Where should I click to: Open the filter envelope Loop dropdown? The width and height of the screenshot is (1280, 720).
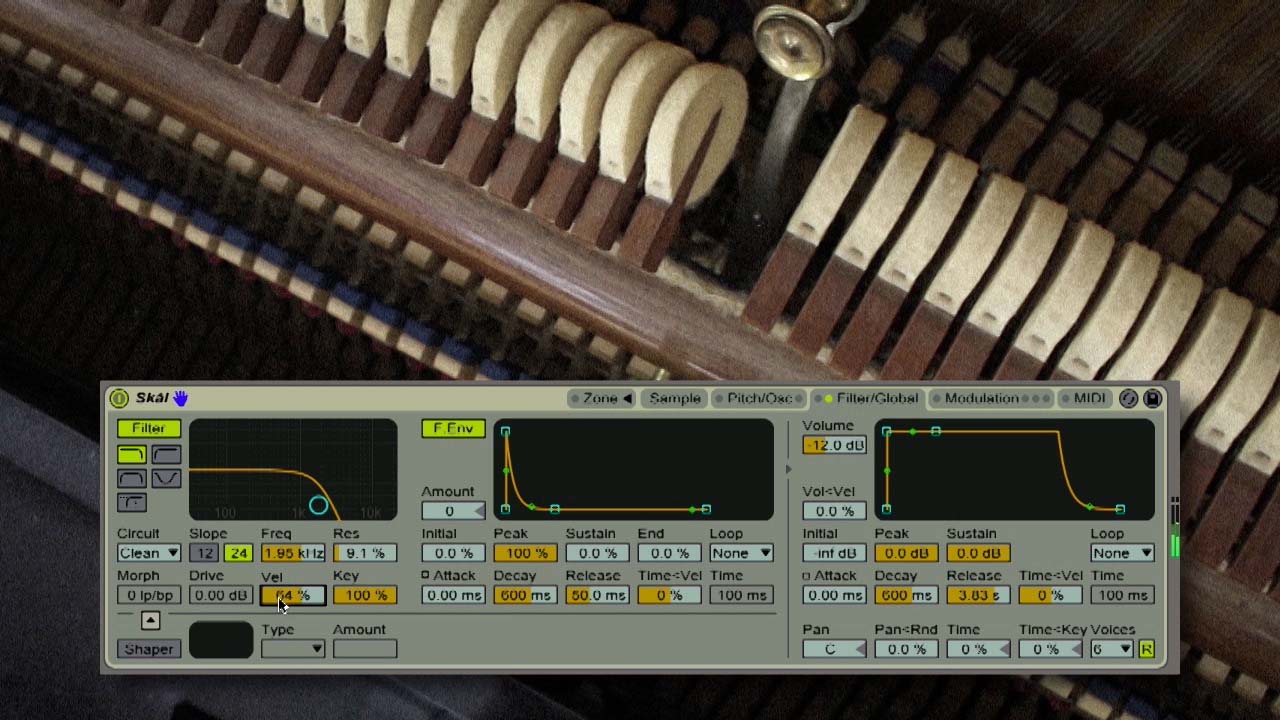[740, 553]
